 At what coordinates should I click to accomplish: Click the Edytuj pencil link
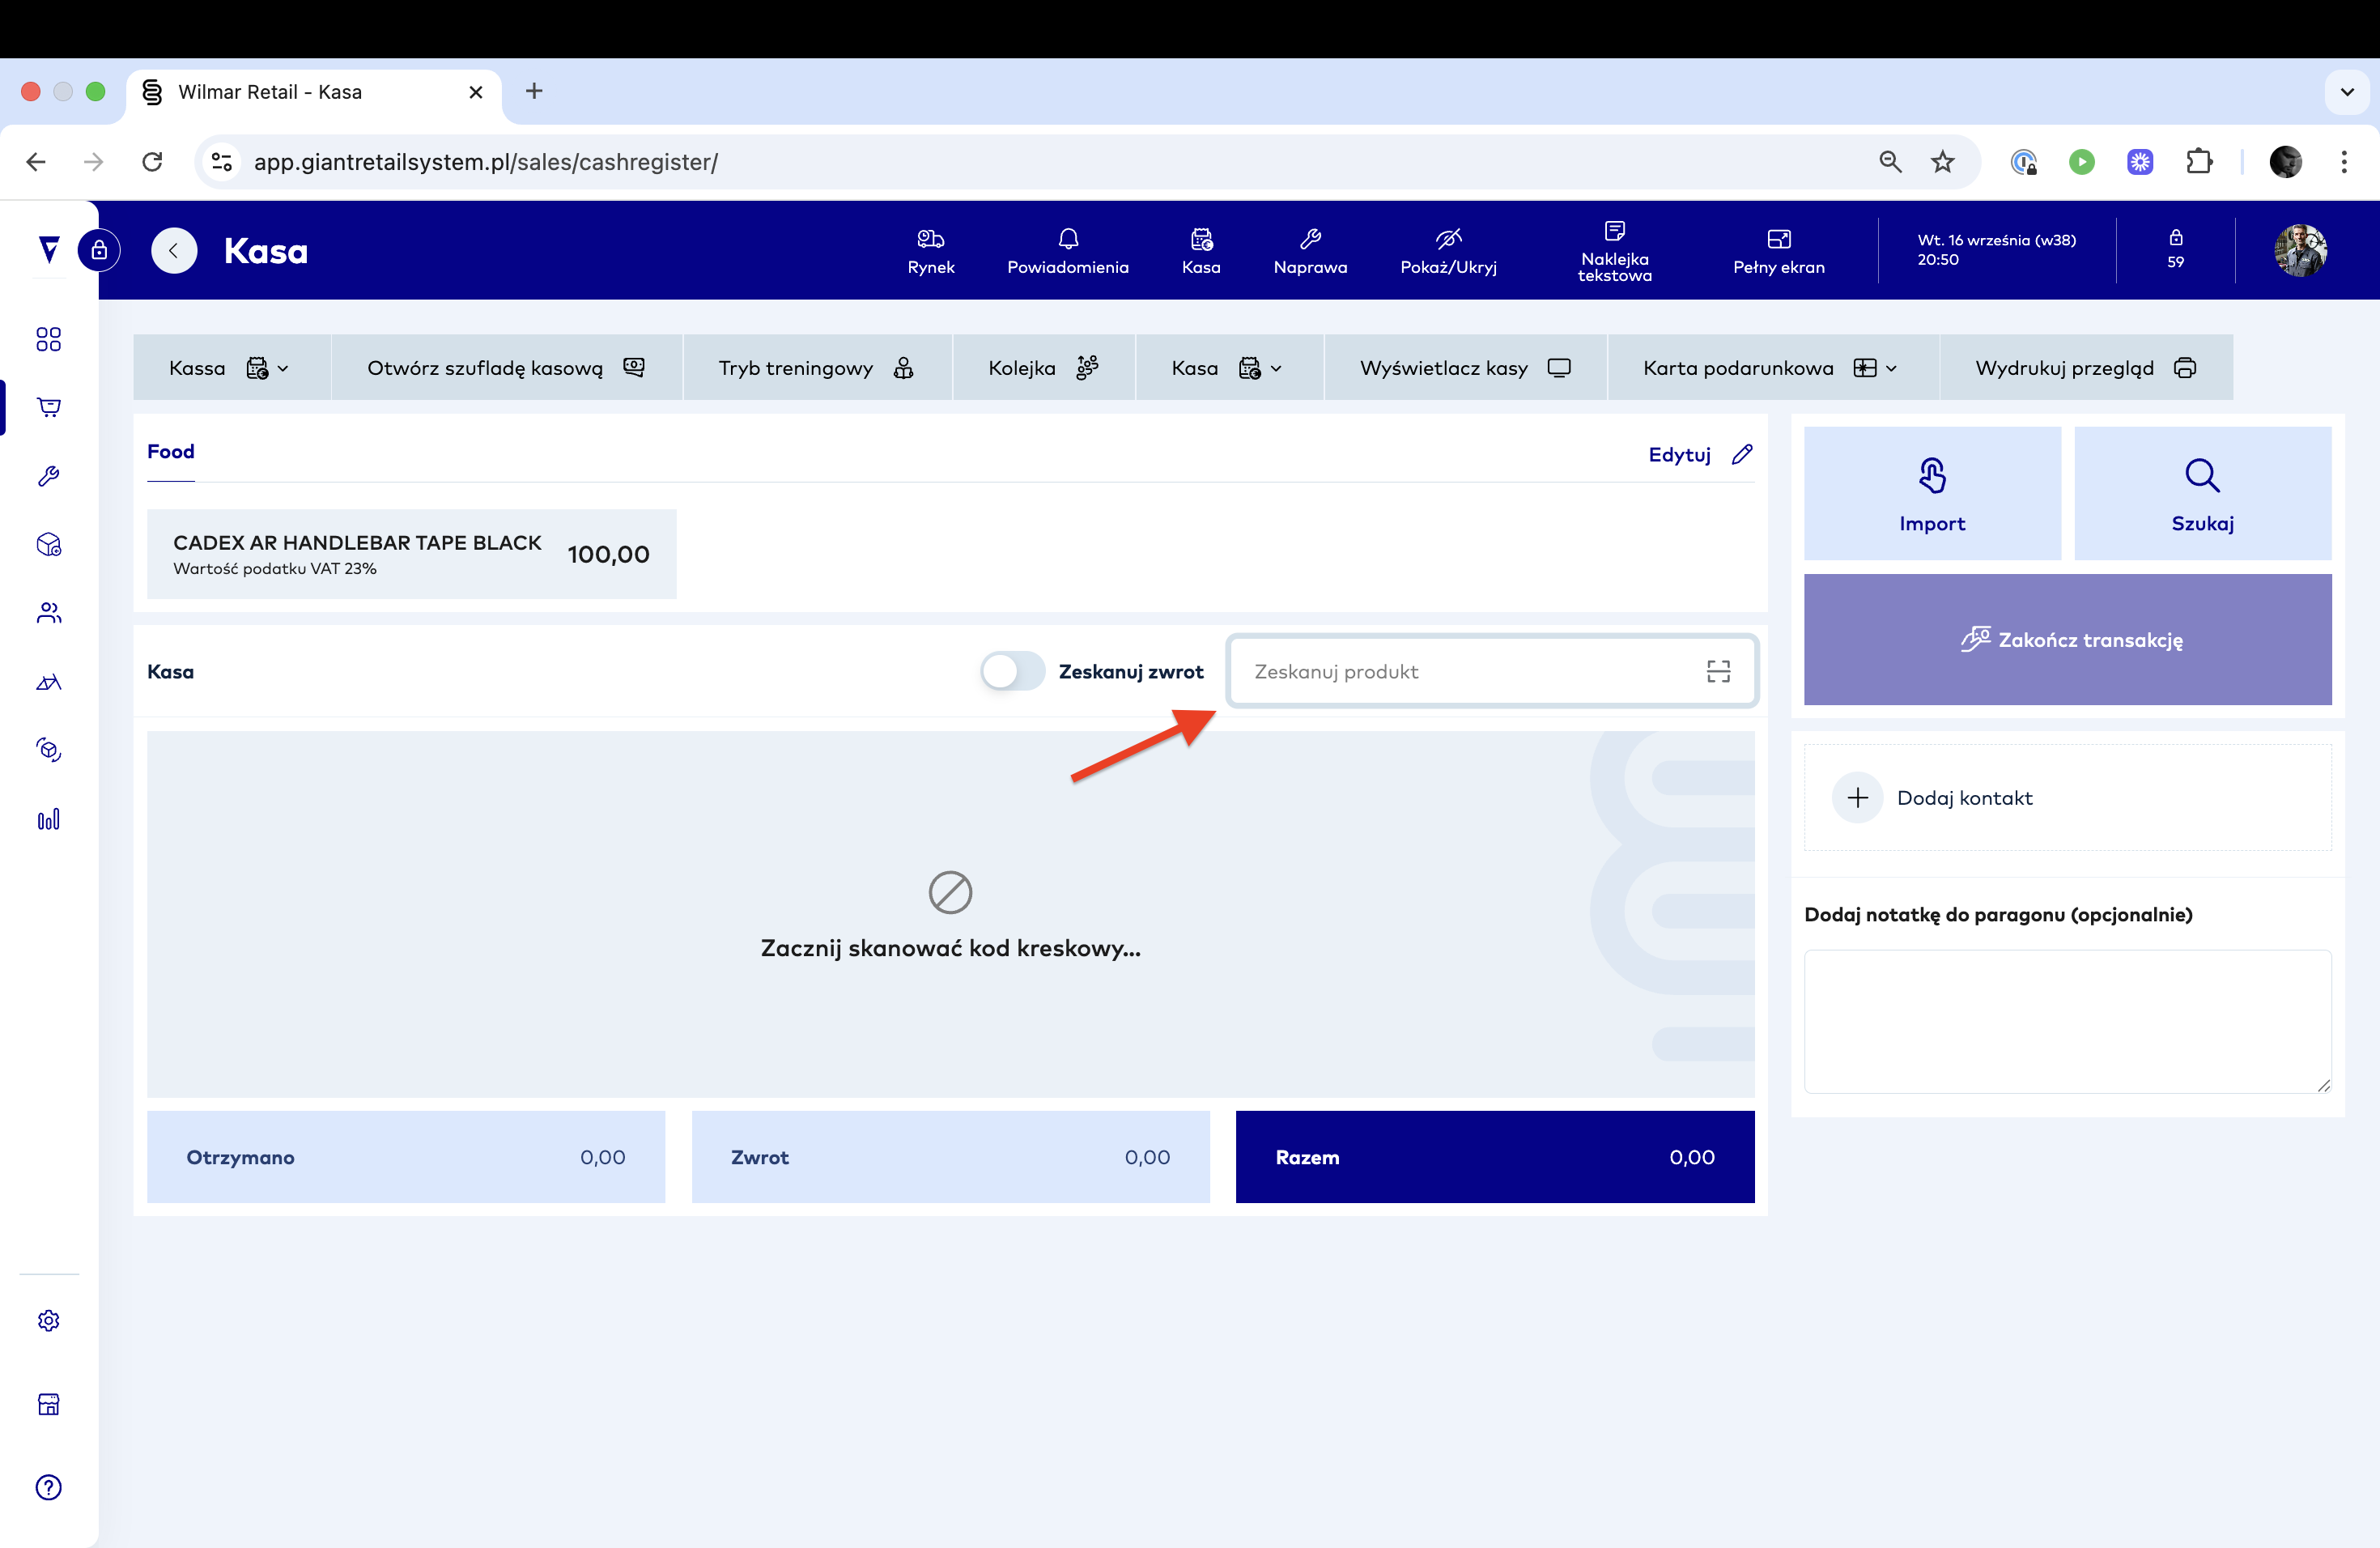coord(1700,454)
